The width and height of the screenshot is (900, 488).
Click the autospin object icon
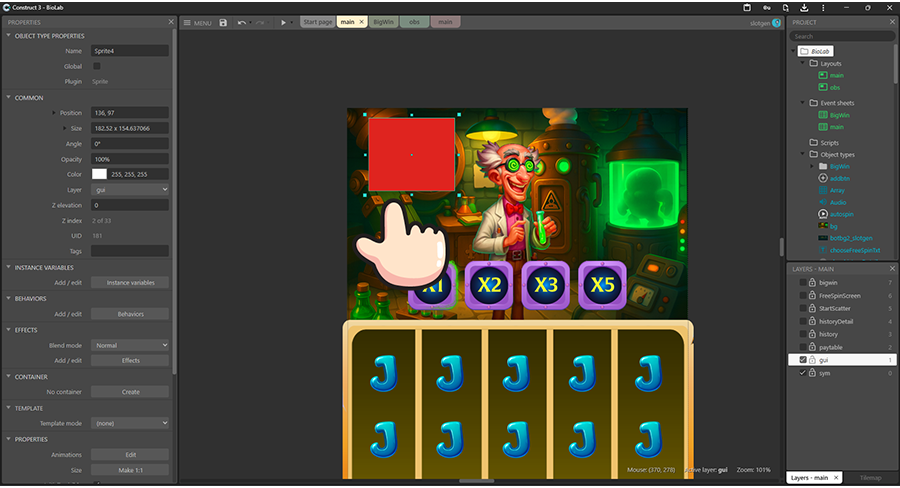(823, 213)
